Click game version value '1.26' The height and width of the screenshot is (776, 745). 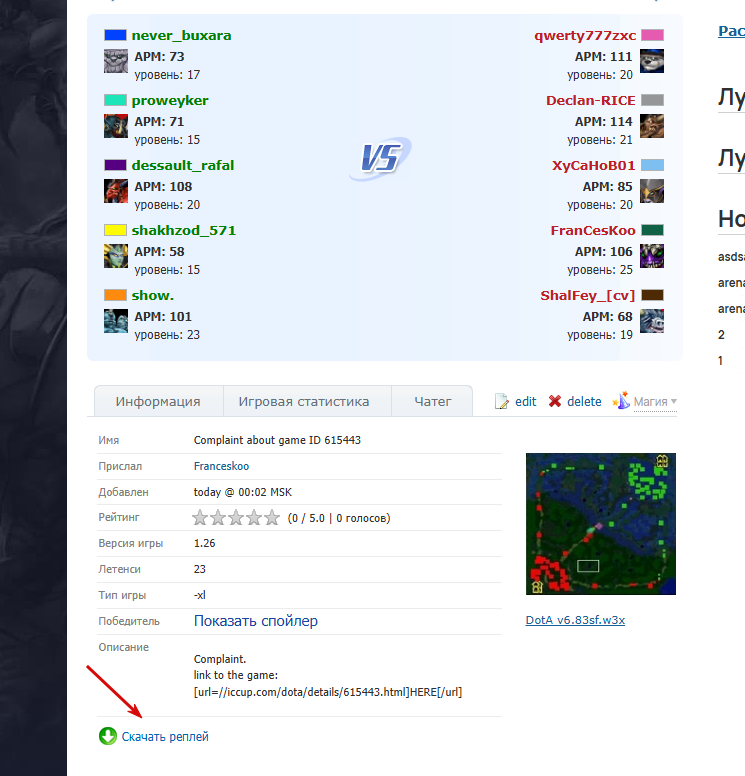coord(204,543)
